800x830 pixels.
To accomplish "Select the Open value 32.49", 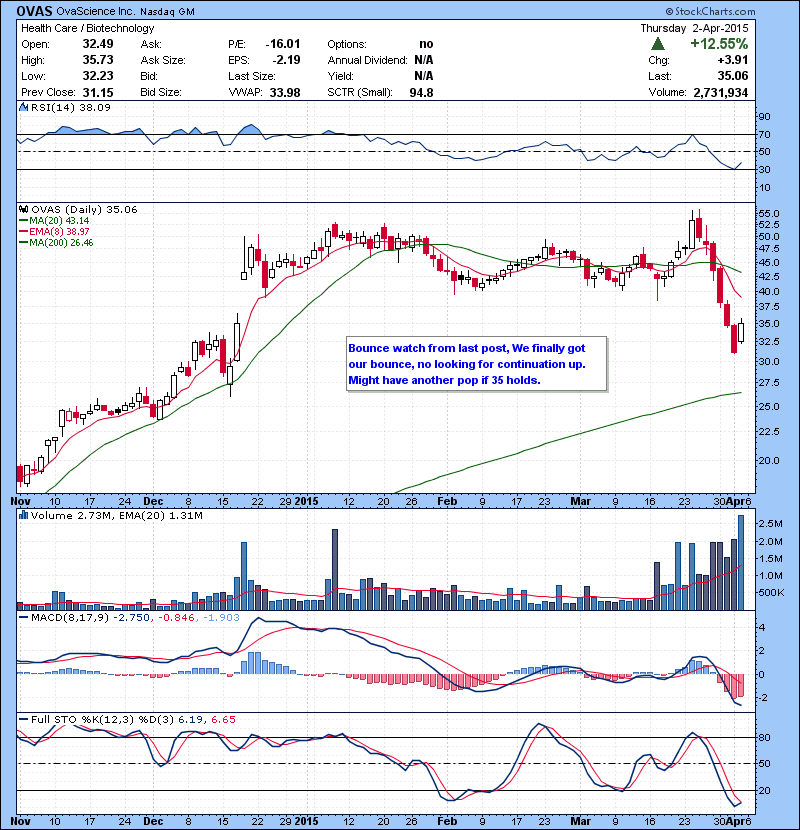I will pos(98,44).
